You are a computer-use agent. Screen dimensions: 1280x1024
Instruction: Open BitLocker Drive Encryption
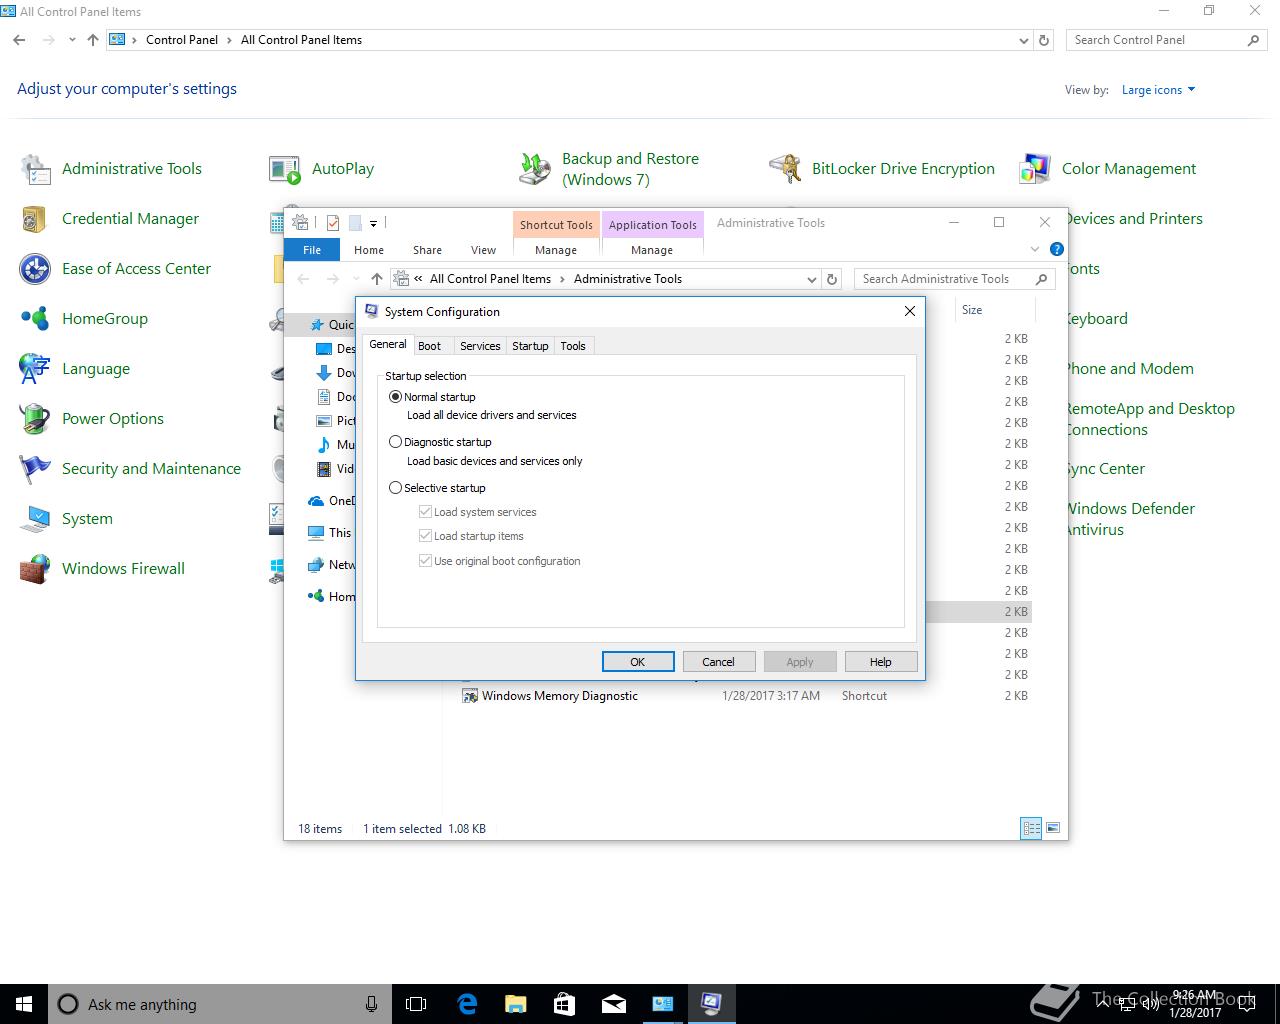(x=882, y=169)
